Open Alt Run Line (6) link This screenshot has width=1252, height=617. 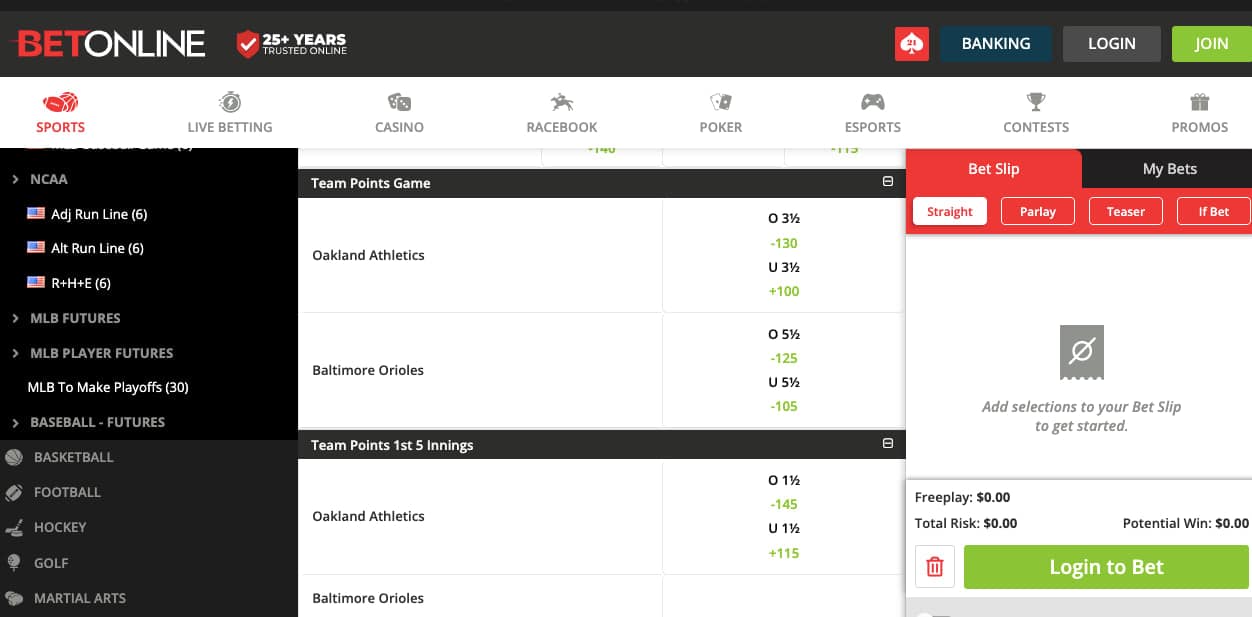(97, 248)
